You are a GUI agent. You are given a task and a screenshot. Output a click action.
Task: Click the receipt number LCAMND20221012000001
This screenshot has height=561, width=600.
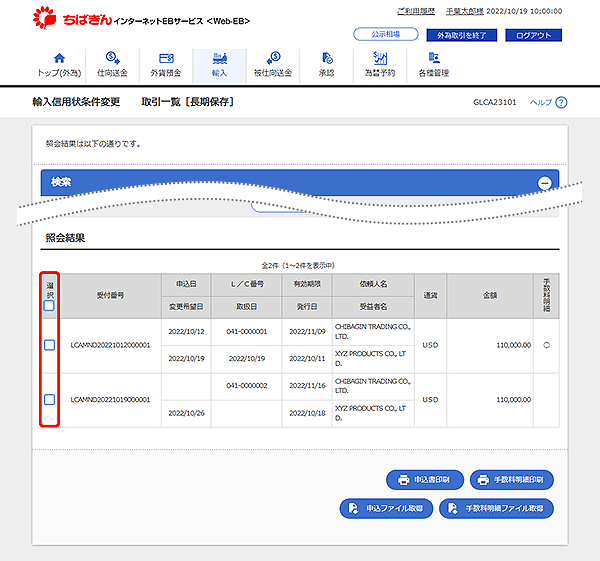click(110, 345)
